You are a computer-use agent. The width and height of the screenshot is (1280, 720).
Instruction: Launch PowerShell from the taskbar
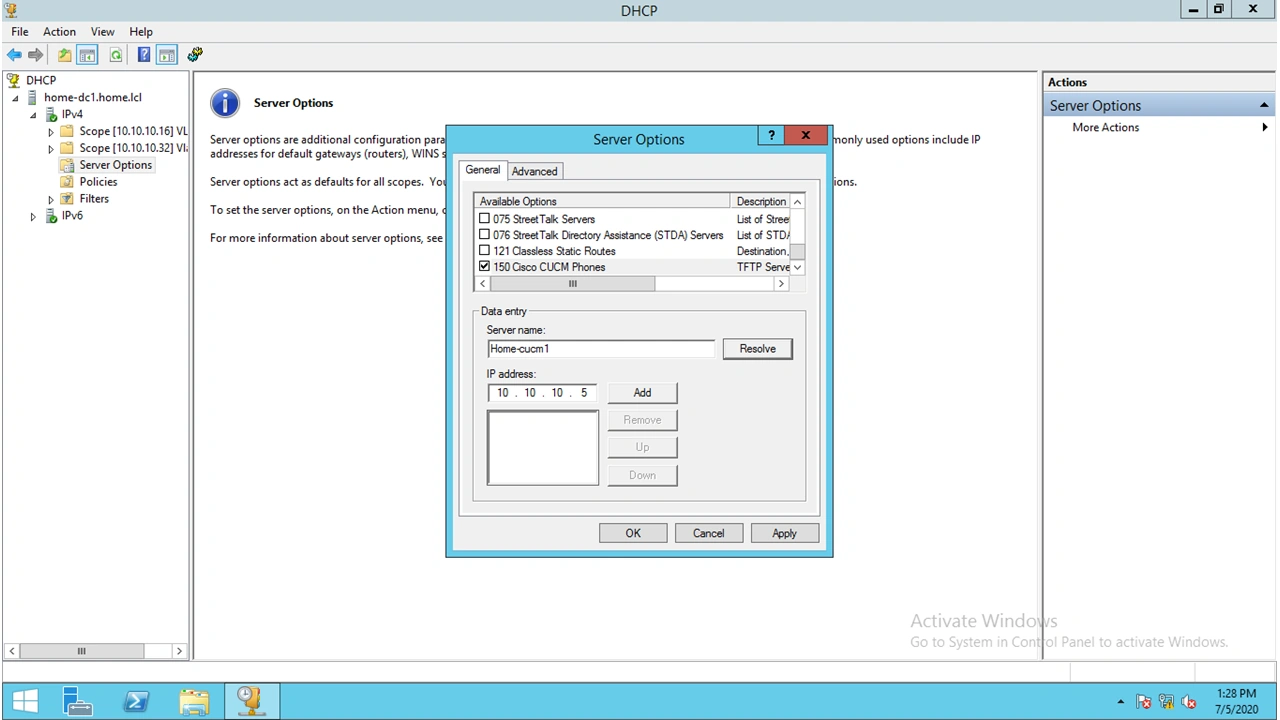tap(136, 701)
